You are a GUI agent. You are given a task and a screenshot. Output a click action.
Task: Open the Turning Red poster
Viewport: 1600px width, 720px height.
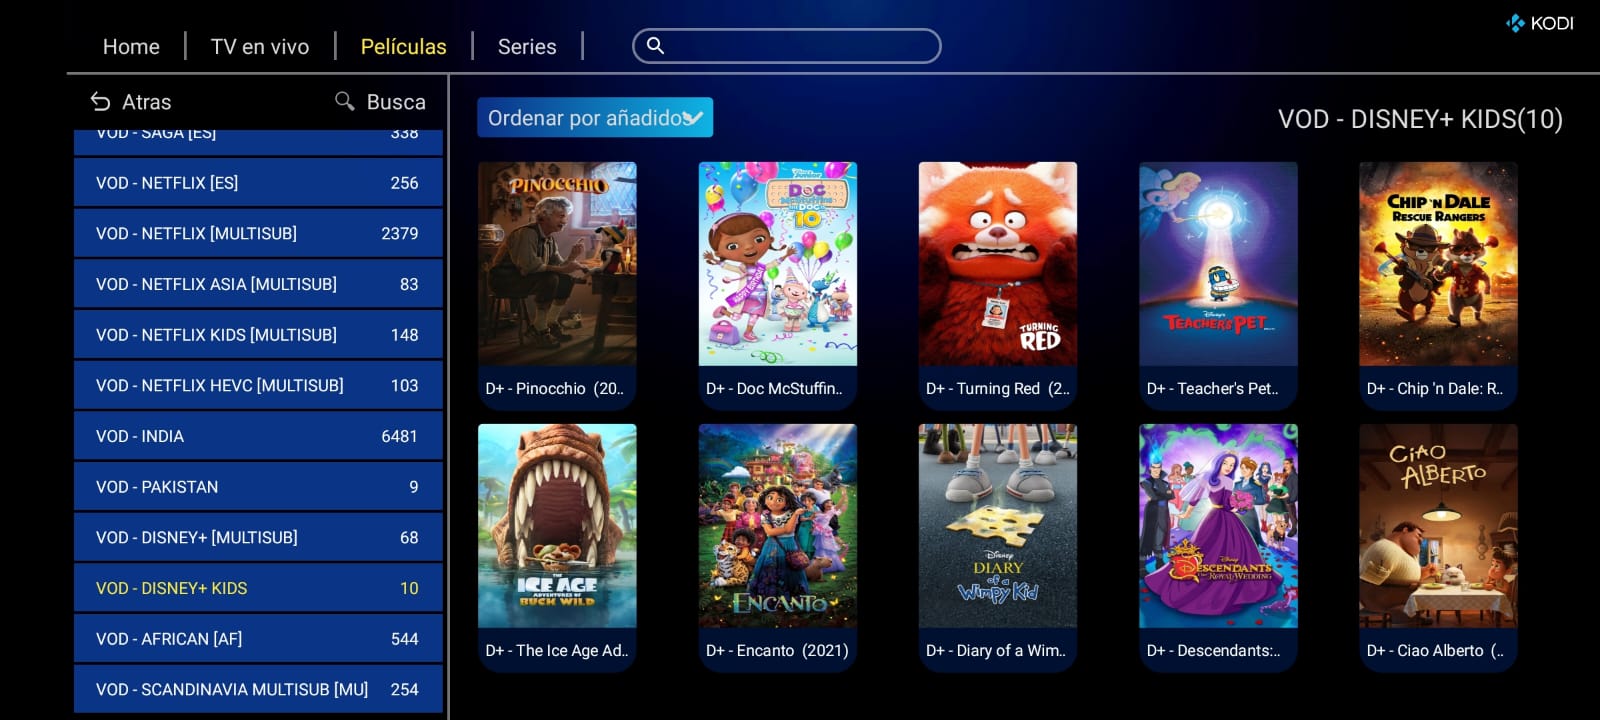click(998, 264)
